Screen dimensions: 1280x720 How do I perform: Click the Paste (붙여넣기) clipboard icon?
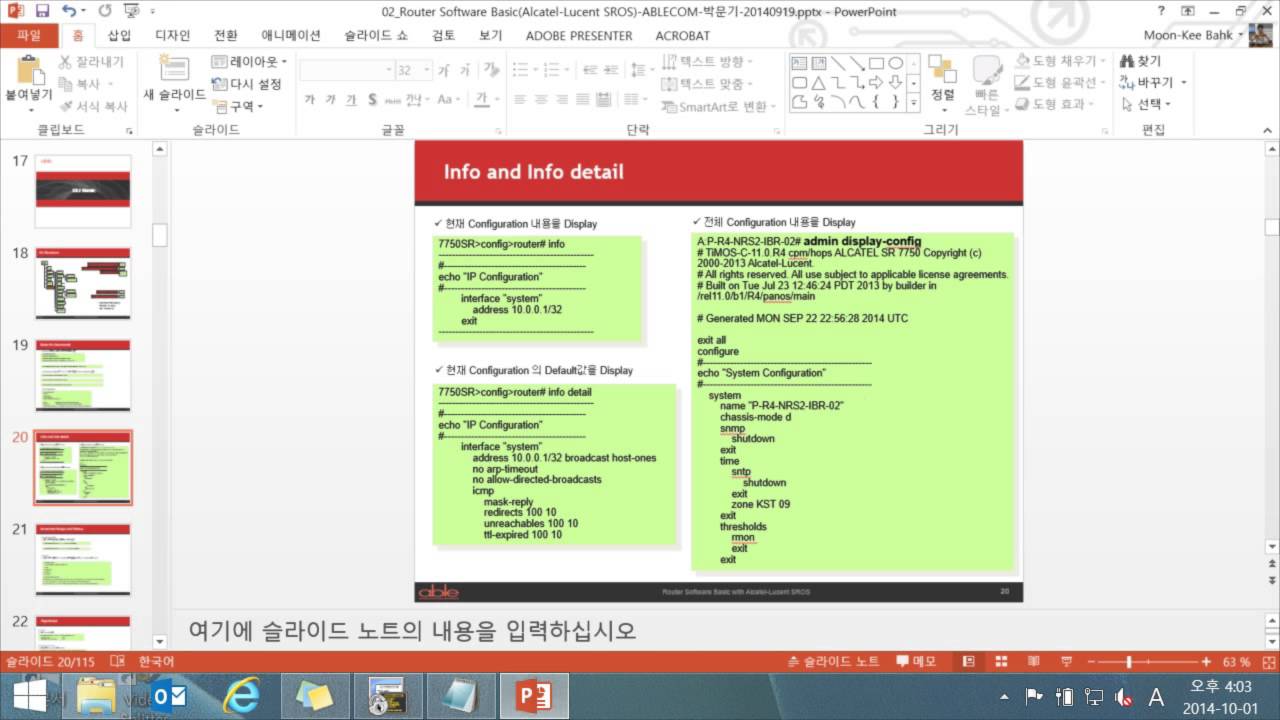click(x=30, y=69)
